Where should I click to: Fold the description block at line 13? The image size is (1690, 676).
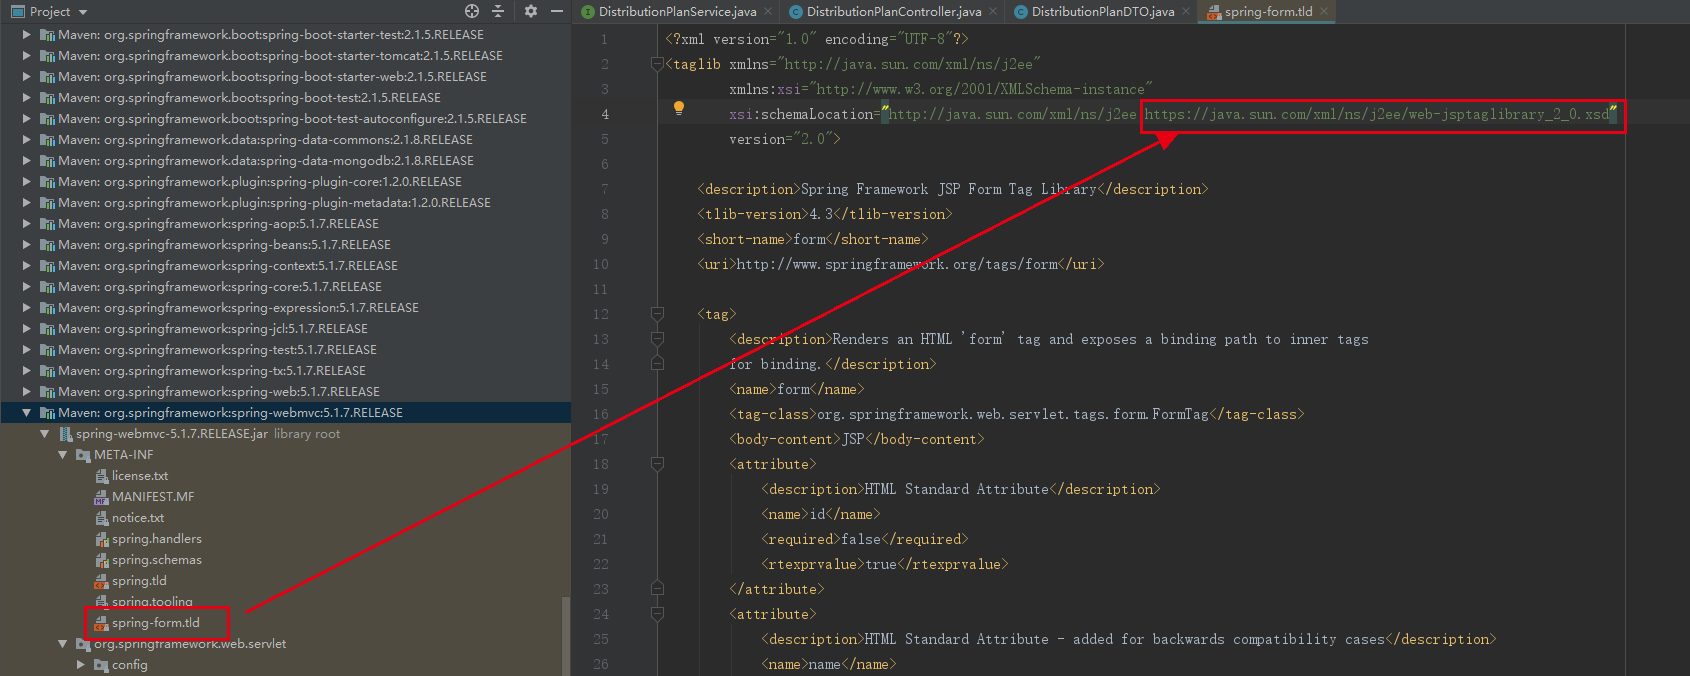[x=657, y=339]
